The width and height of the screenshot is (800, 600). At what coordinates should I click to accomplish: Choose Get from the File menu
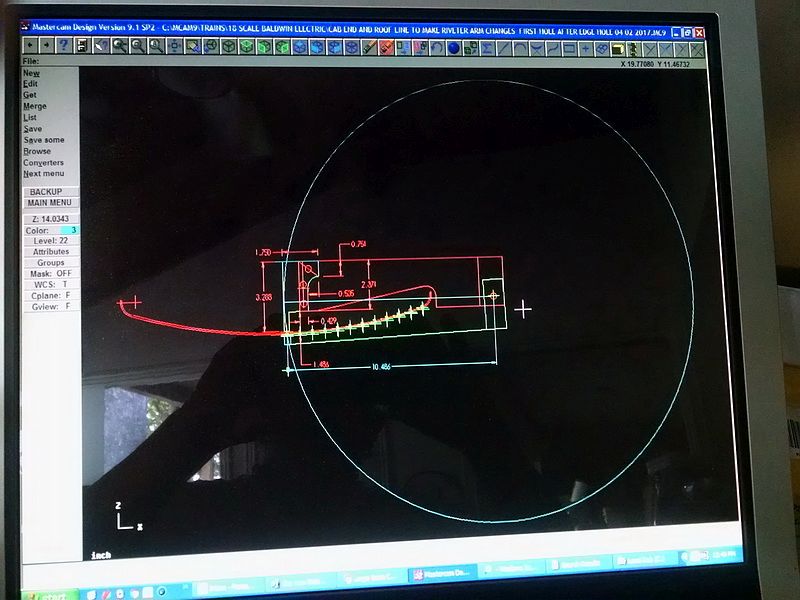(30, 95)
